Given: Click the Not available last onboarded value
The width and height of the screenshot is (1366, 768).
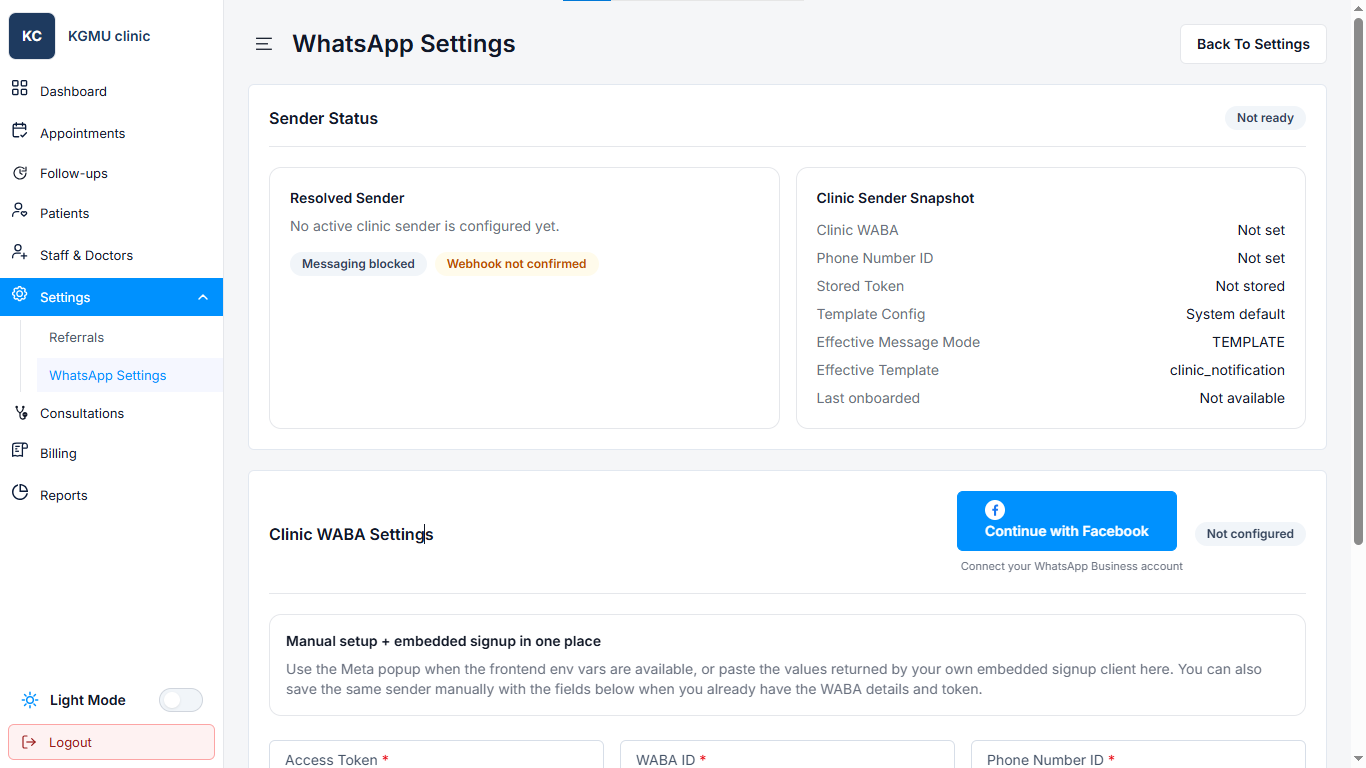Looking at the screenshot, I should [x=1242, y=398].
